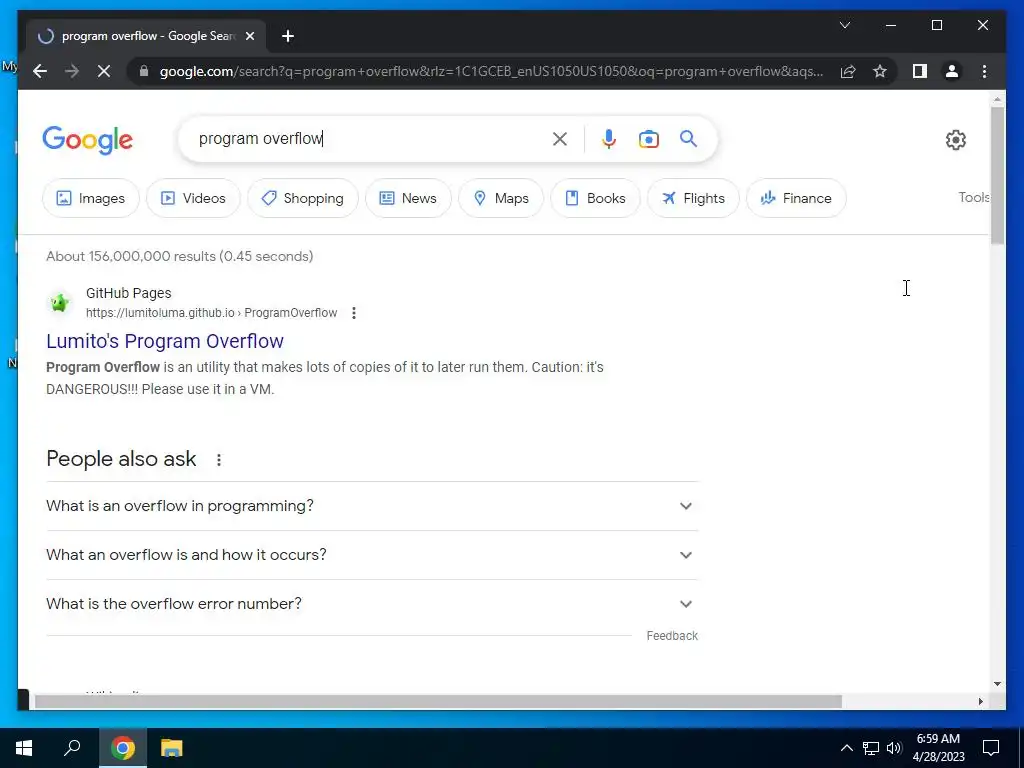Open the Chrome side panel
This screenshot has height=768, width=1024.
(x=920, y=71)
